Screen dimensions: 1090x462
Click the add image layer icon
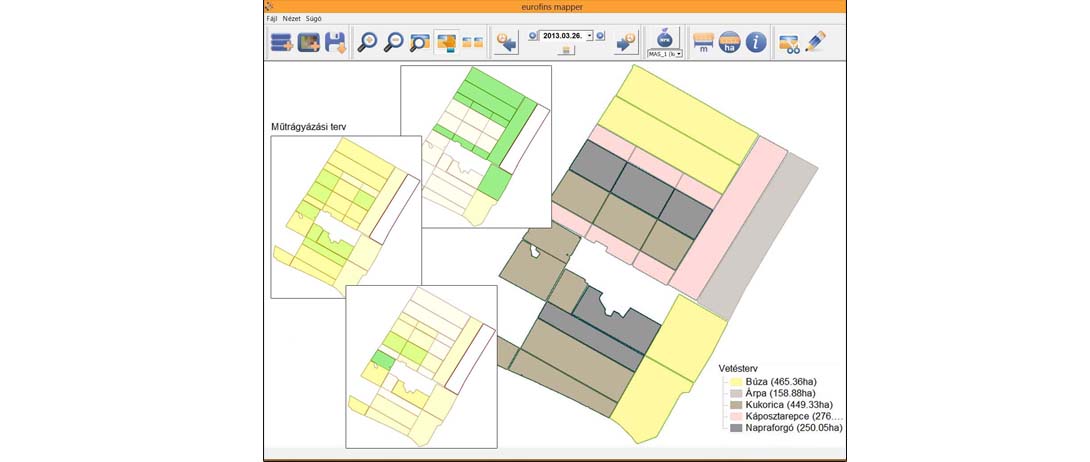pyautogui.click(x=309, y=42)
